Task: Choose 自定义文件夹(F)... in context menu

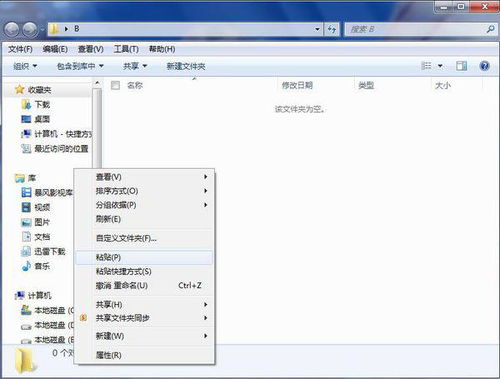Action: [x=144, y=238]
